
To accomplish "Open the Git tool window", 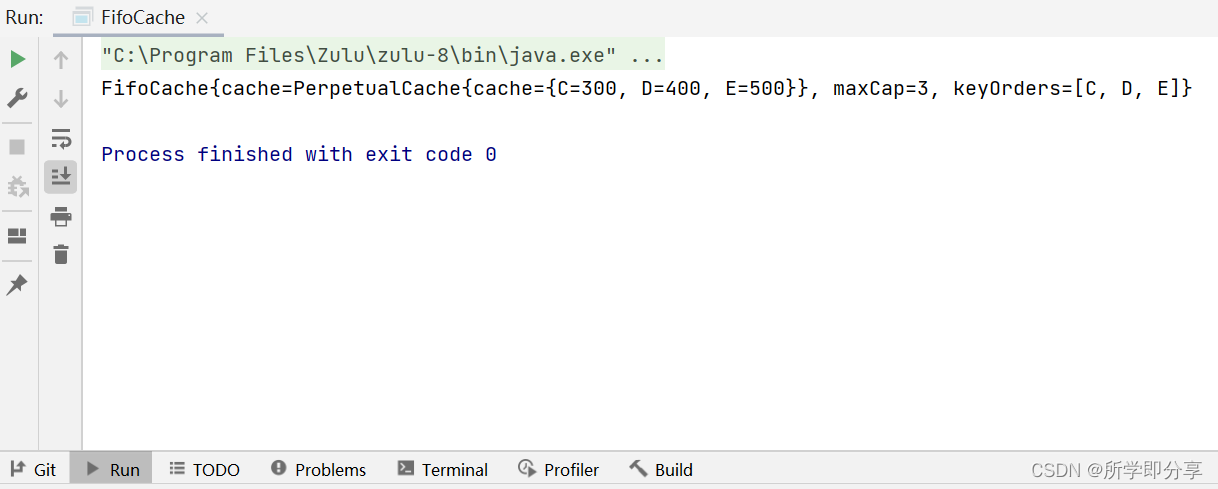I will 33,469.
